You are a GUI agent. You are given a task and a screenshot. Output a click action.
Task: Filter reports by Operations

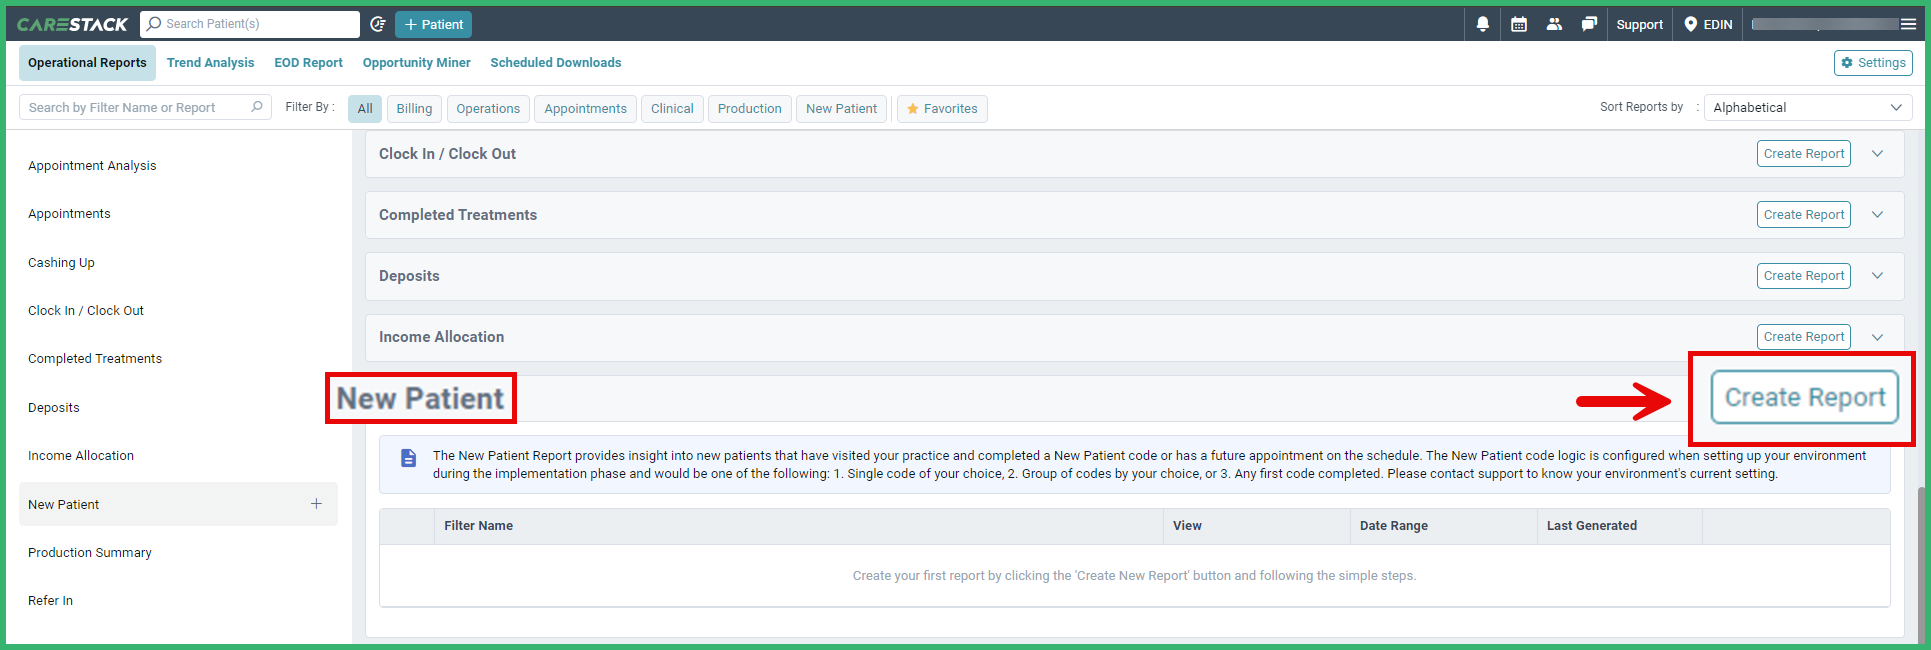click(488, 109)
